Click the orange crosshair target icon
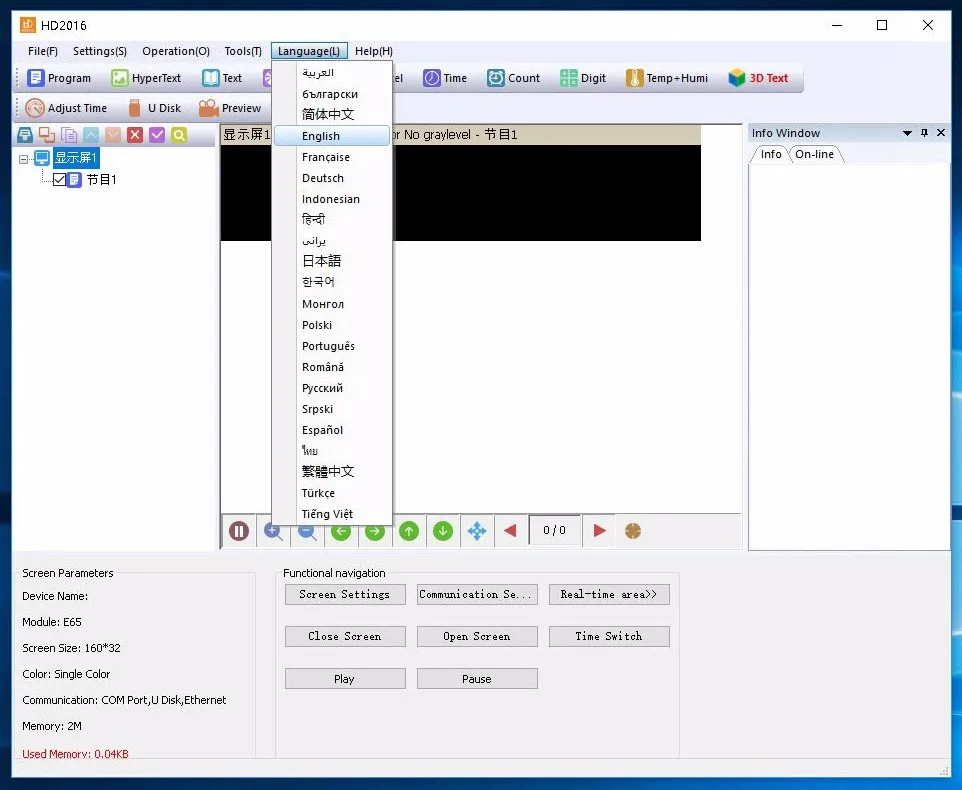962x790 pixels. tap(633, 531)
